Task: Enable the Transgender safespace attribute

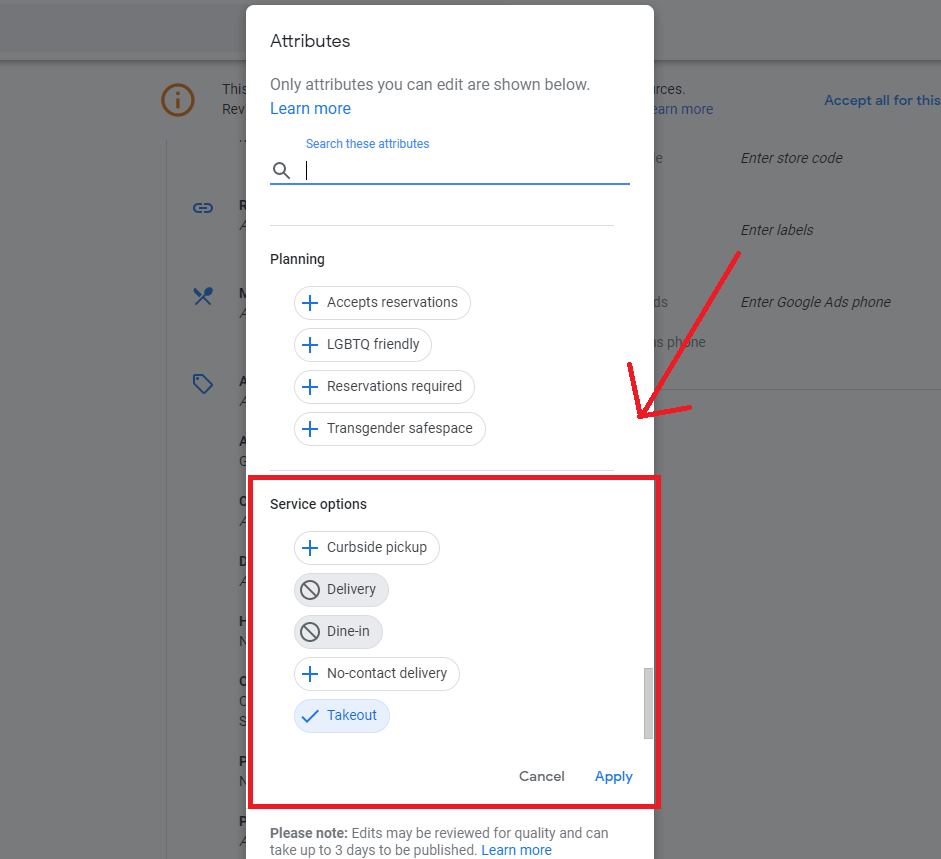Action: (x=389, y=429)
